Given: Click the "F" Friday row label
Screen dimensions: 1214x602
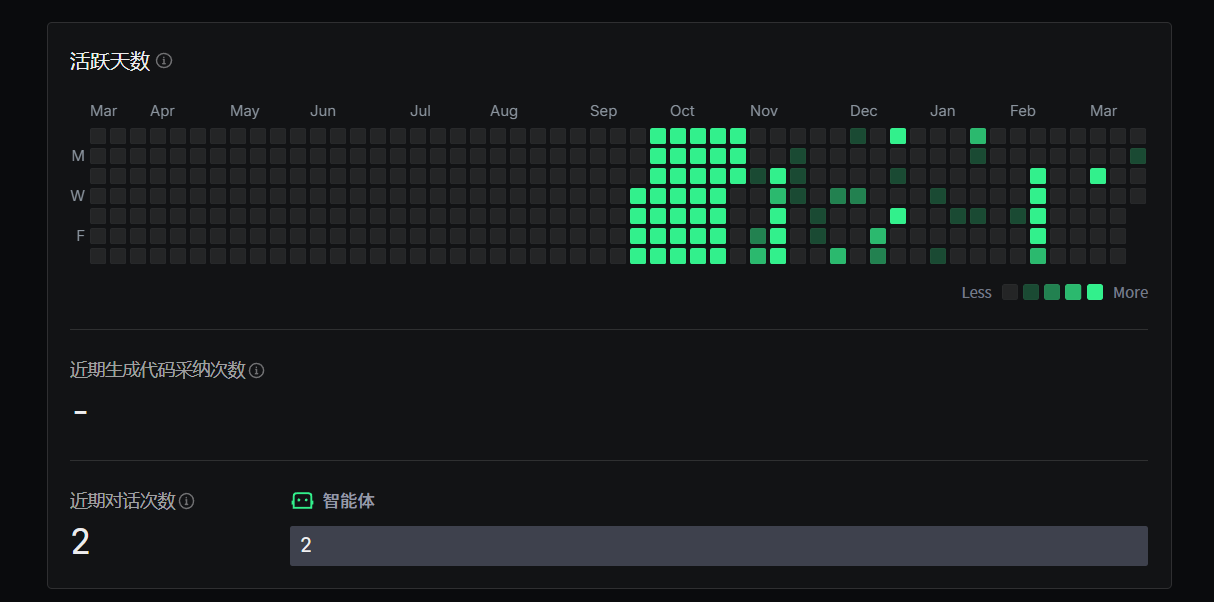Looking at the screenshot, I should [x=80, y=236].
